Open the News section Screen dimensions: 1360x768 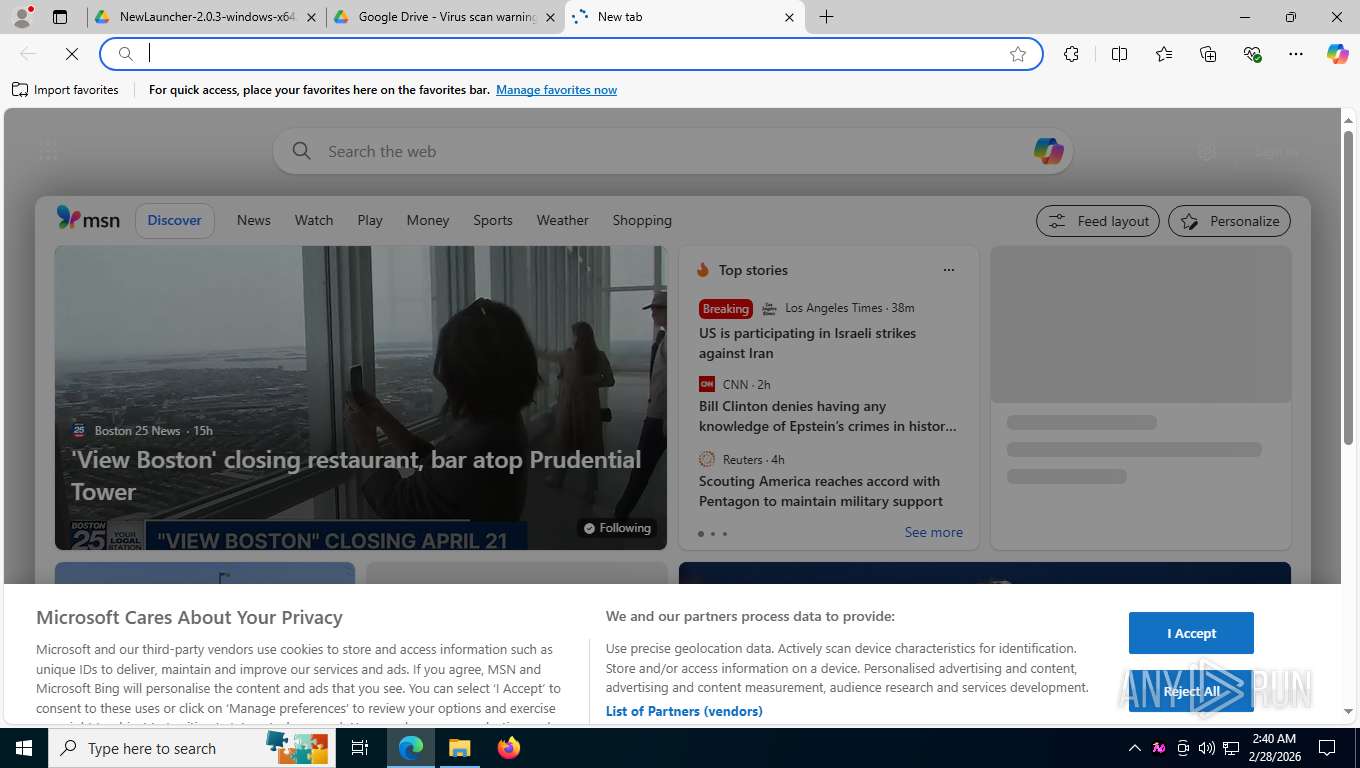tap(254, 220)
